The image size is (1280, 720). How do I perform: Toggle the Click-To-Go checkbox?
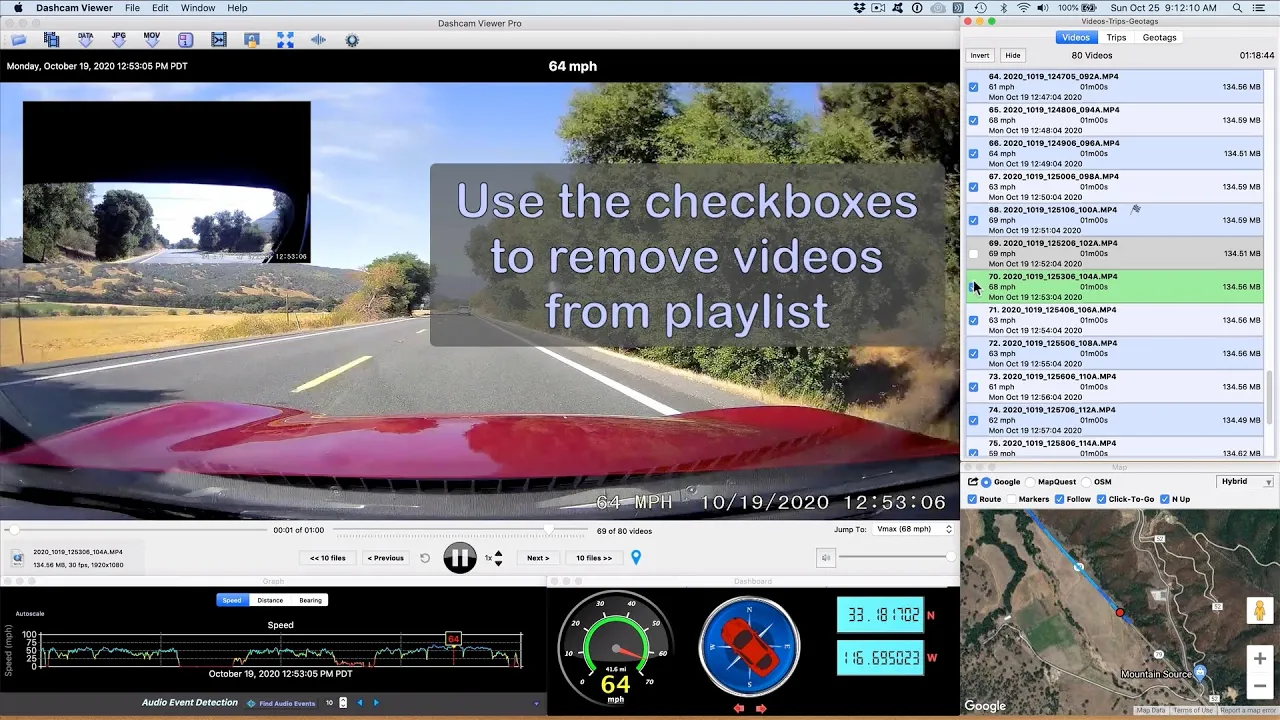click(x=1101, y=499)
